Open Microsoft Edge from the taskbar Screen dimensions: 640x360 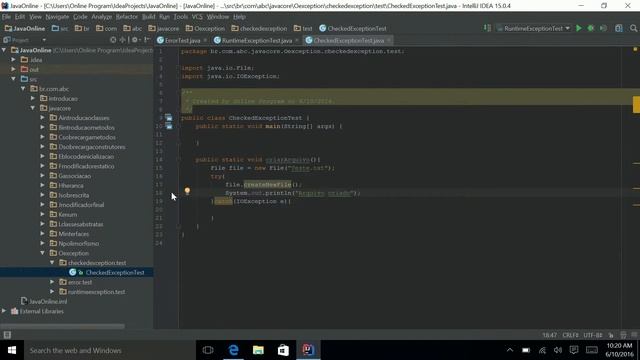[x=233, y=350]
